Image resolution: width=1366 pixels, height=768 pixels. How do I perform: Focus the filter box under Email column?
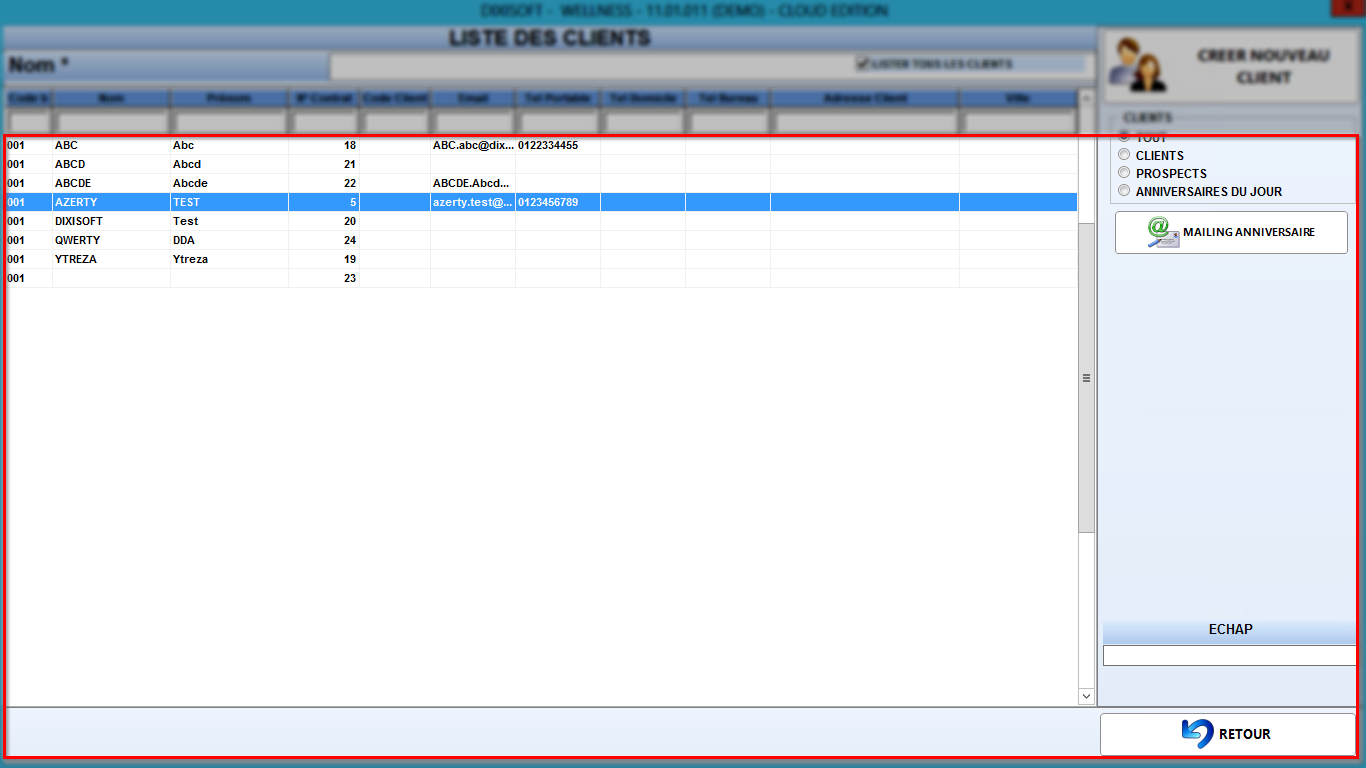[x=473, y=122]
